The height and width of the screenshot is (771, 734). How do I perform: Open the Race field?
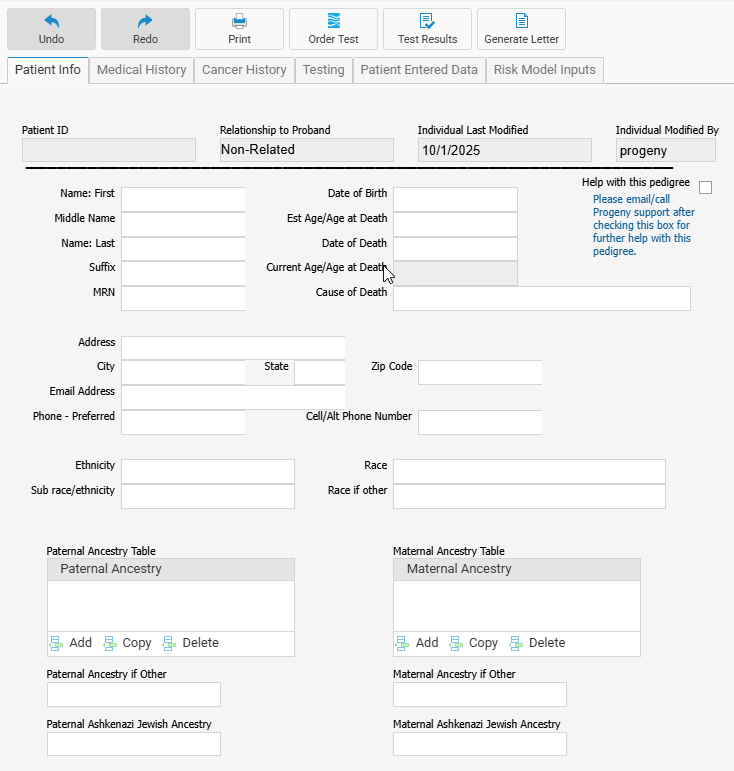click(x=528, y=471)
